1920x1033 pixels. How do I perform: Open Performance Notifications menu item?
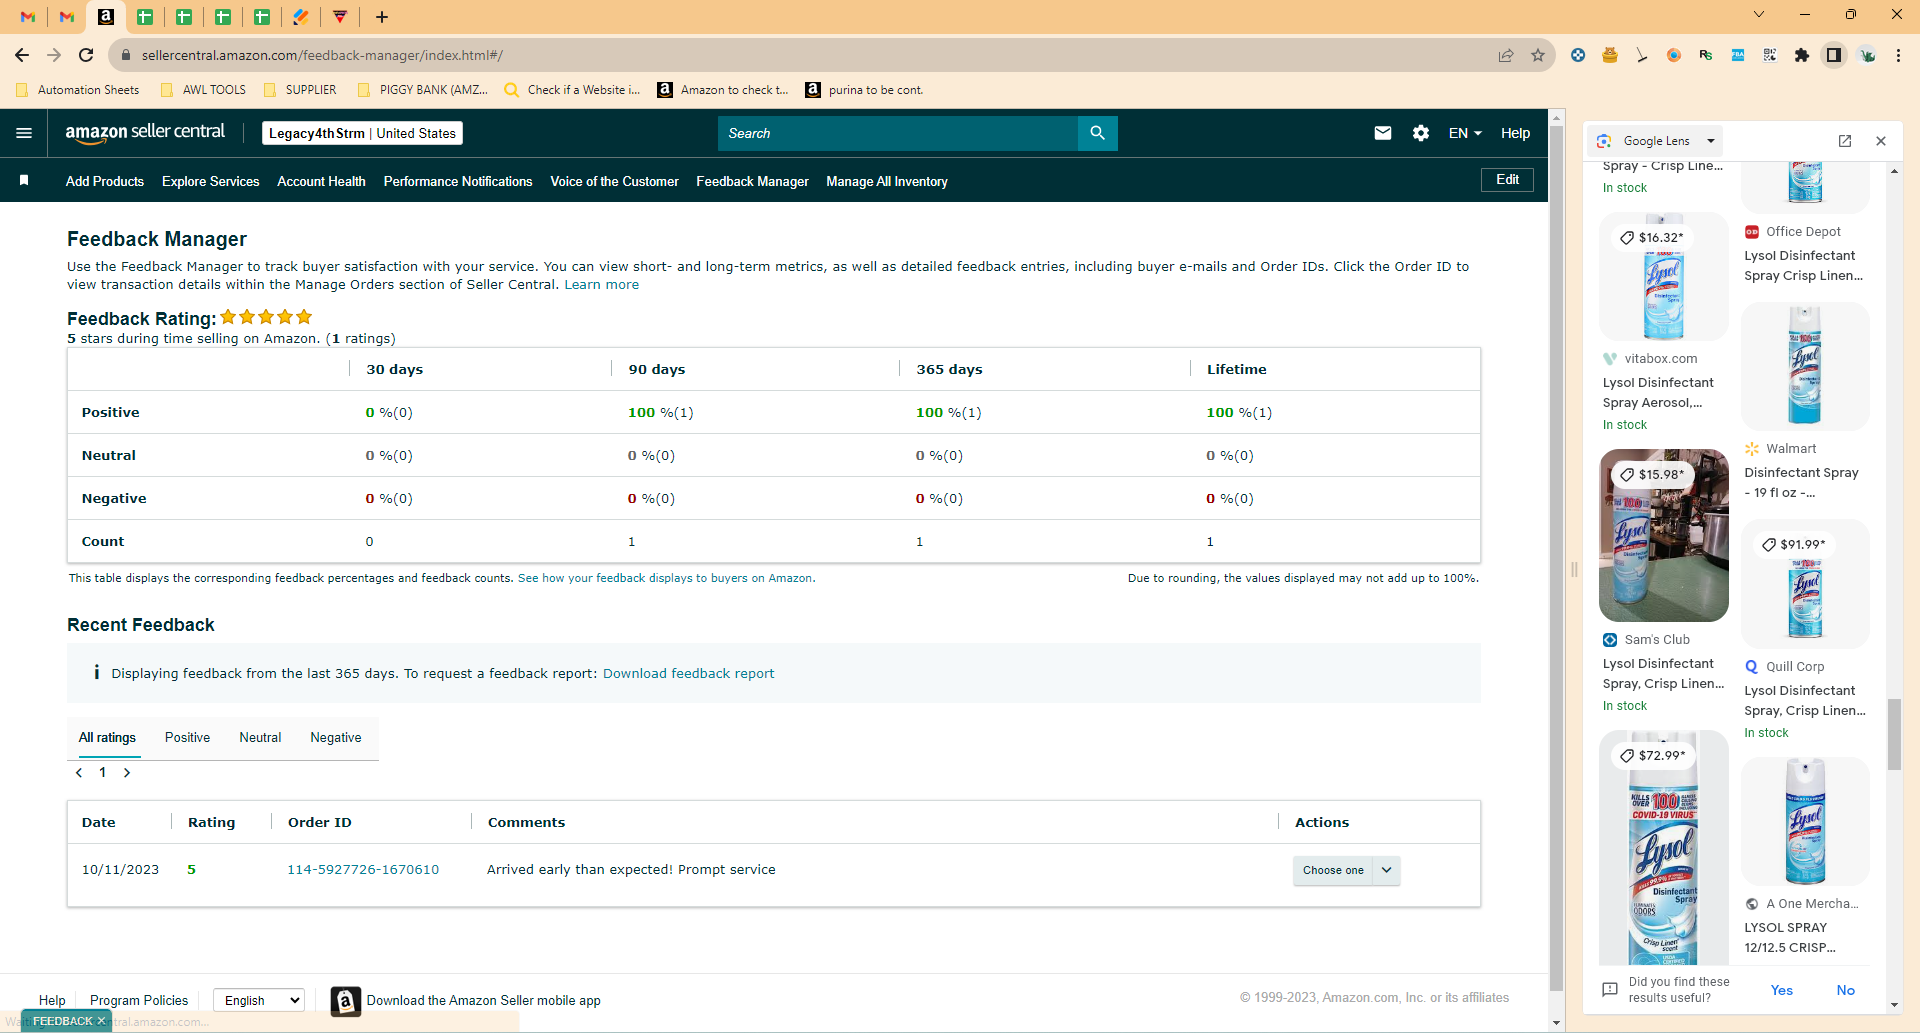(458, 181)
